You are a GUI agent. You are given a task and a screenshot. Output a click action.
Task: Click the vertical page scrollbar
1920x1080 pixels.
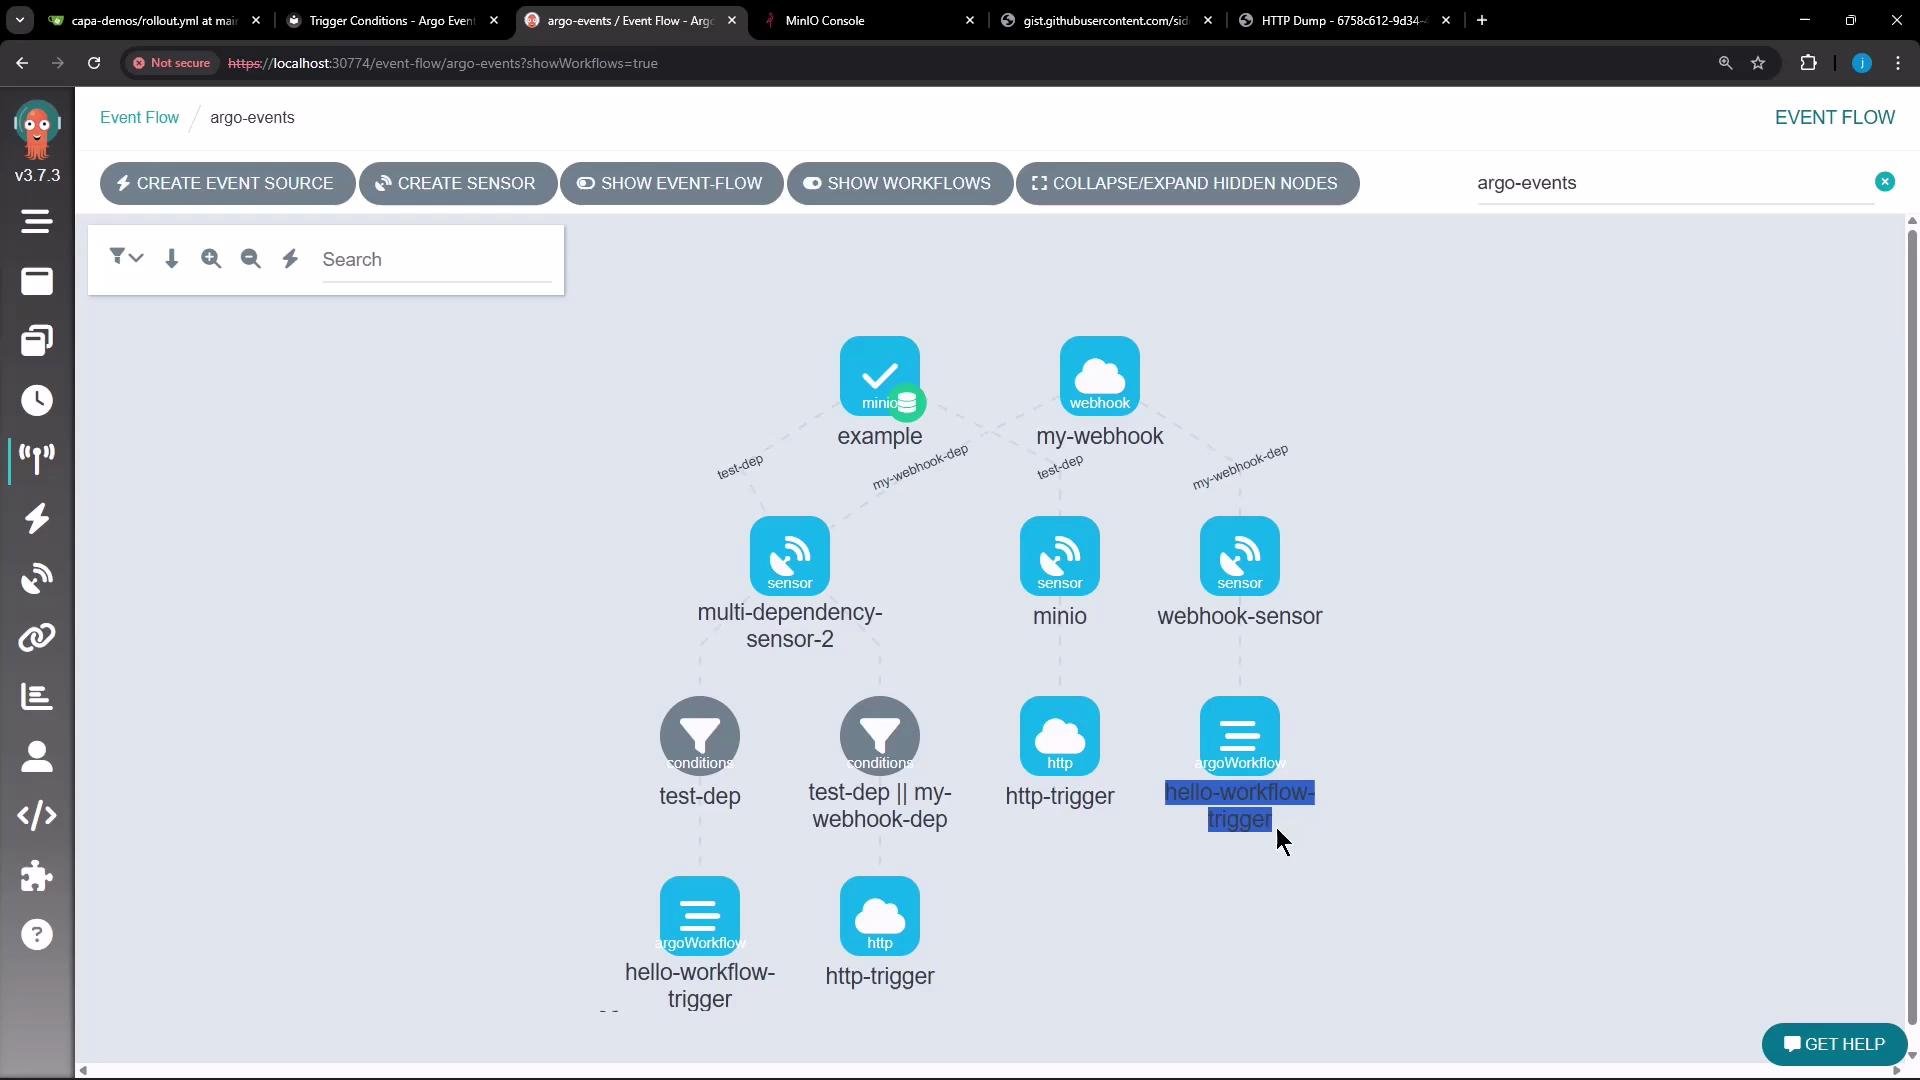pyautogui.click(x=1912, y=627)
